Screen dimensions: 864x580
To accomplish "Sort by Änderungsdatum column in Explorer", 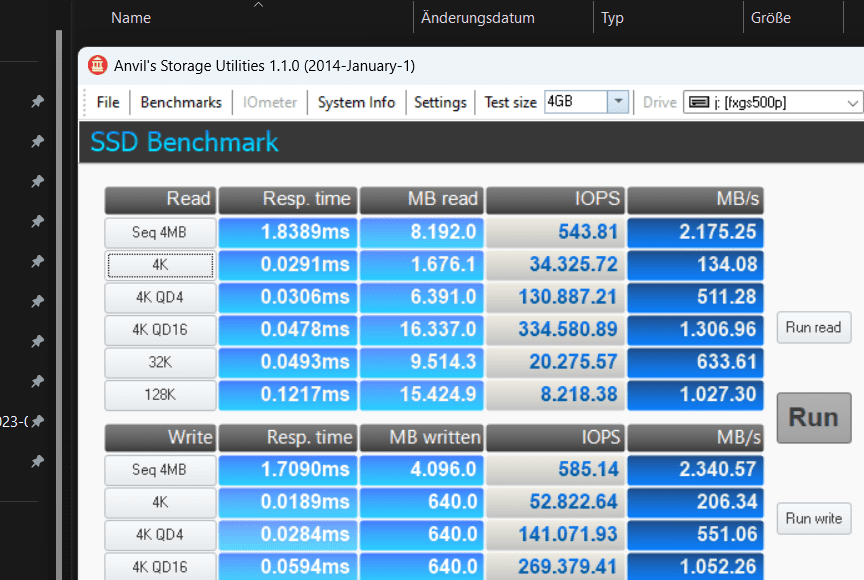I will pos(477,18).
